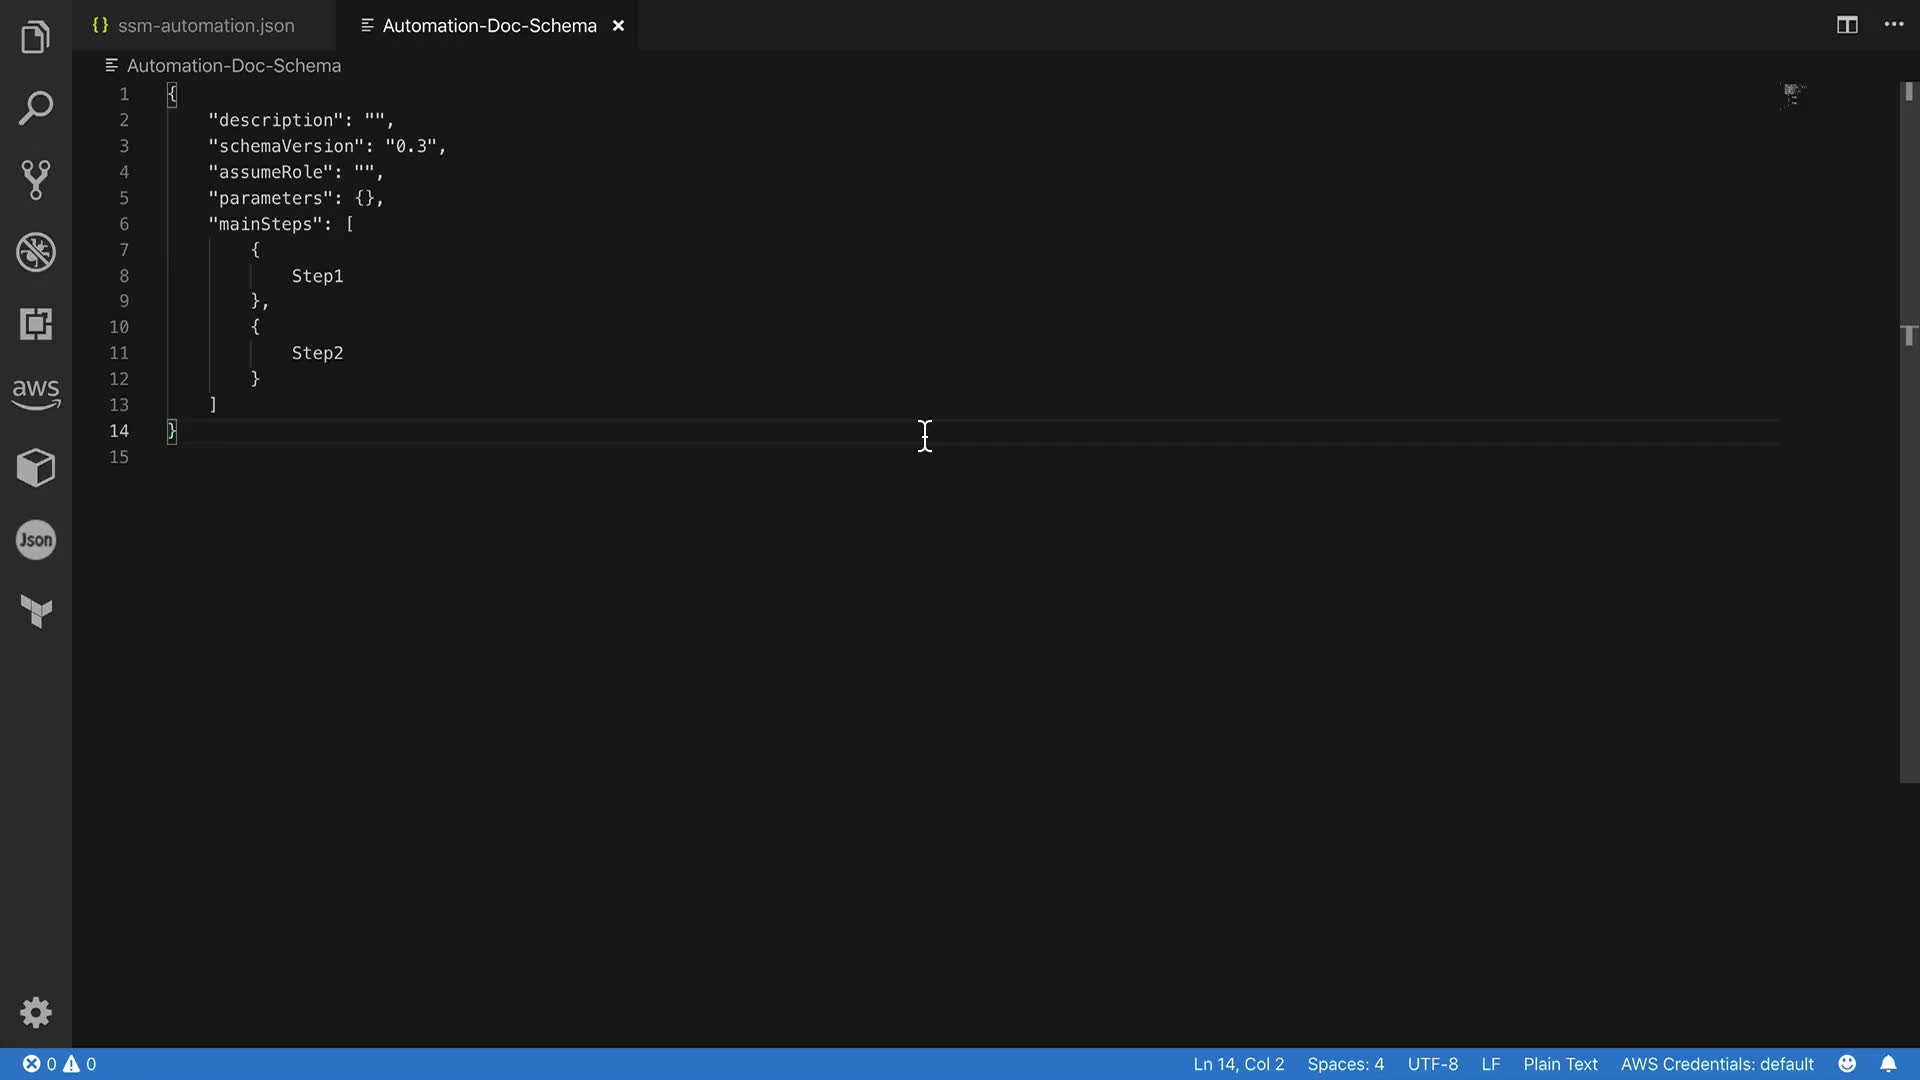Open the cube icon sidebar panel

click(36, 467)
